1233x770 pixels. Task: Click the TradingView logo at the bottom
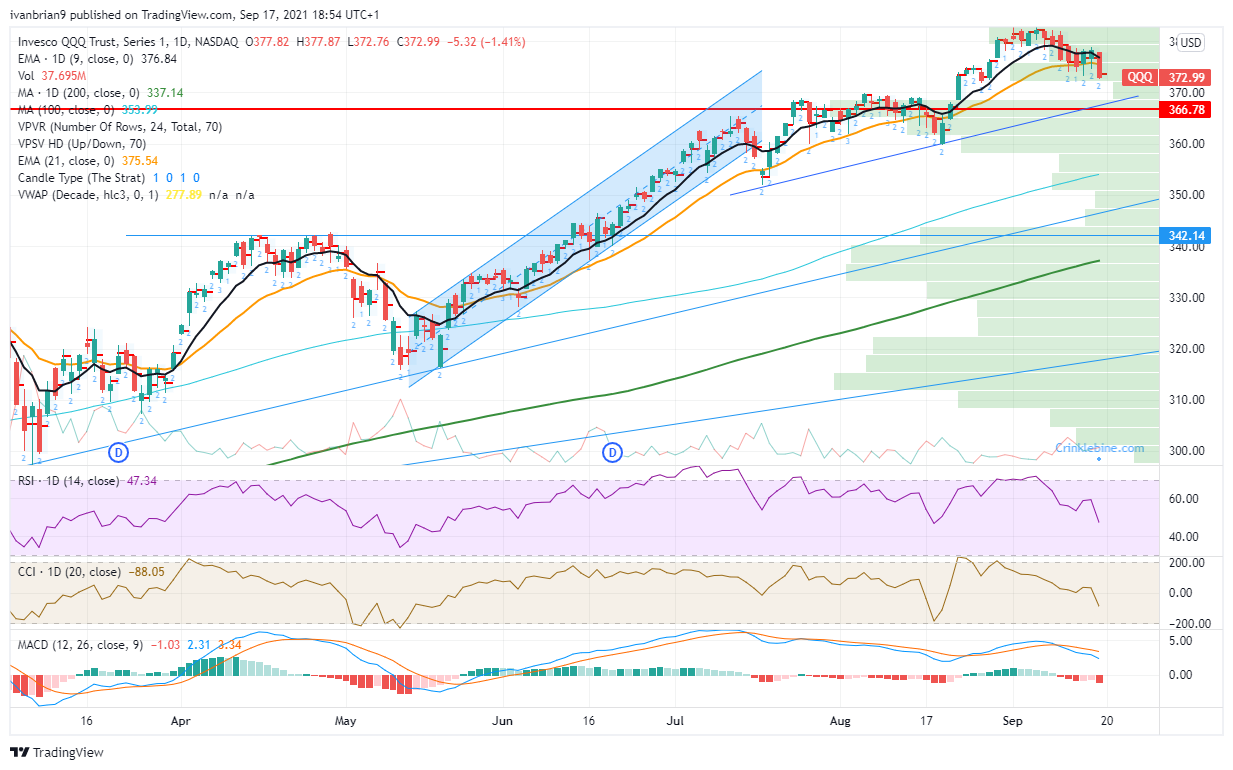point(57,752)
